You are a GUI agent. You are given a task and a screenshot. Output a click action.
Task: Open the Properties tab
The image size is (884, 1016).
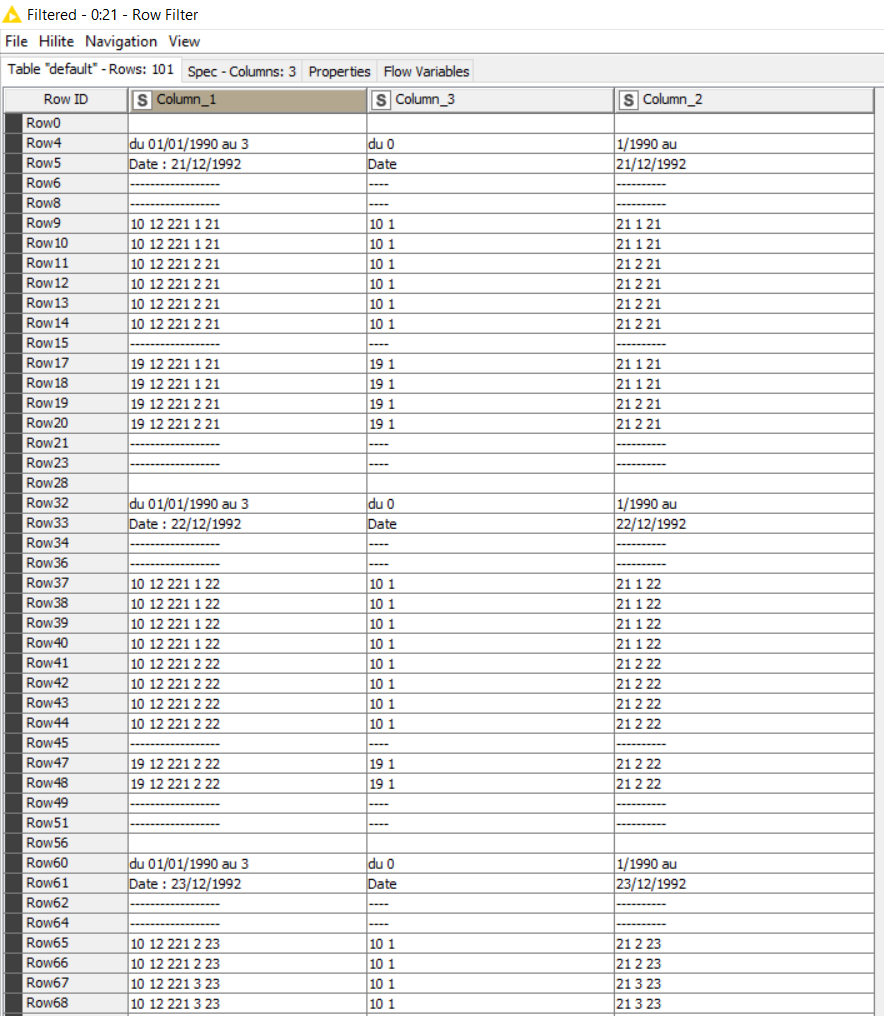click(339, 71)
